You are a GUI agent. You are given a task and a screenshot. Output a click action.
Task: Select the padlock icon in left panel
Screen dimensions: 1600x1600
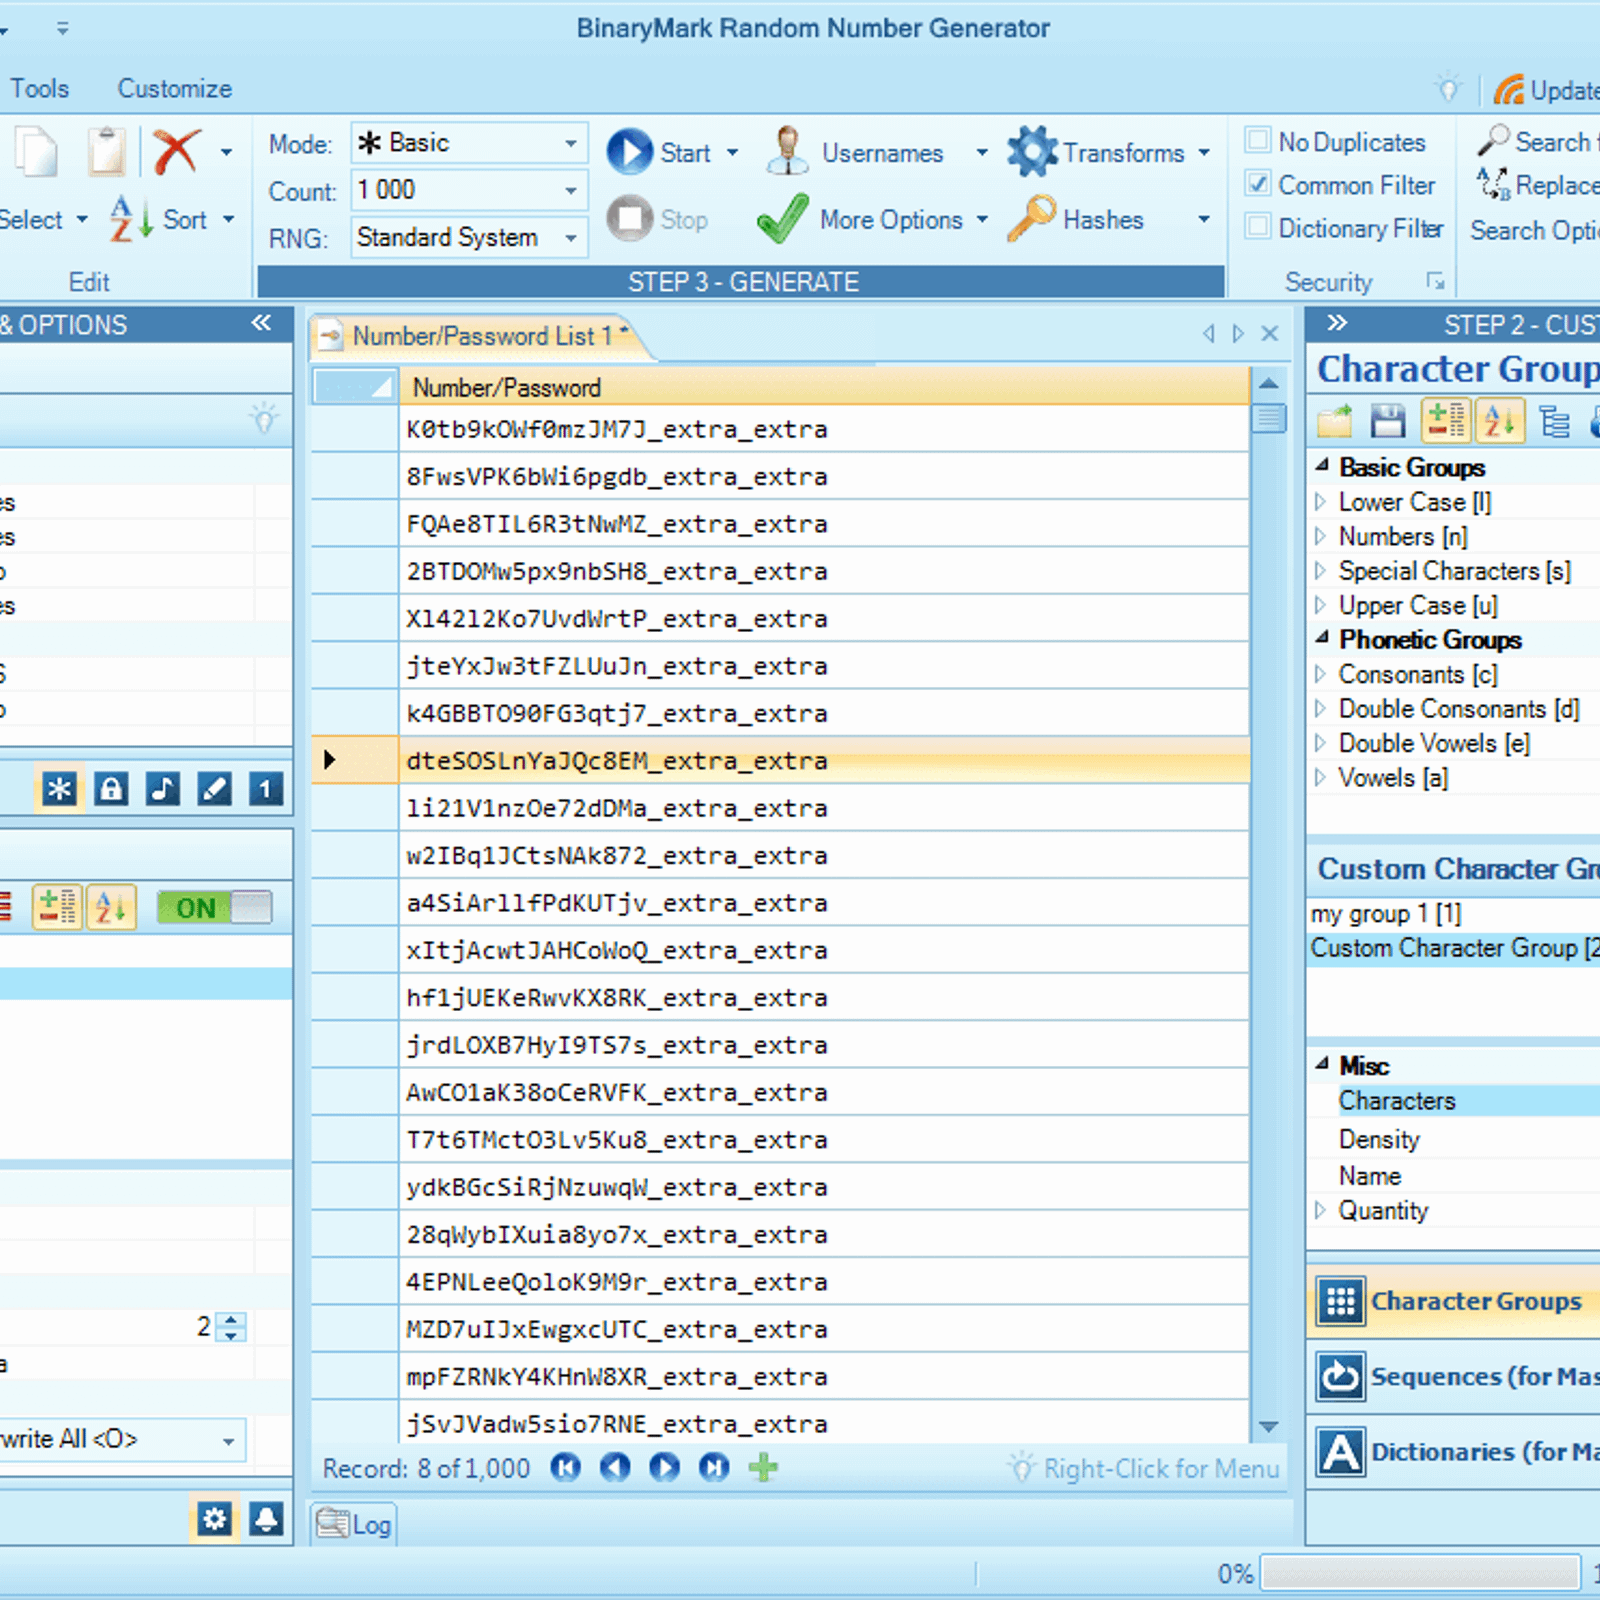point(111,790)
